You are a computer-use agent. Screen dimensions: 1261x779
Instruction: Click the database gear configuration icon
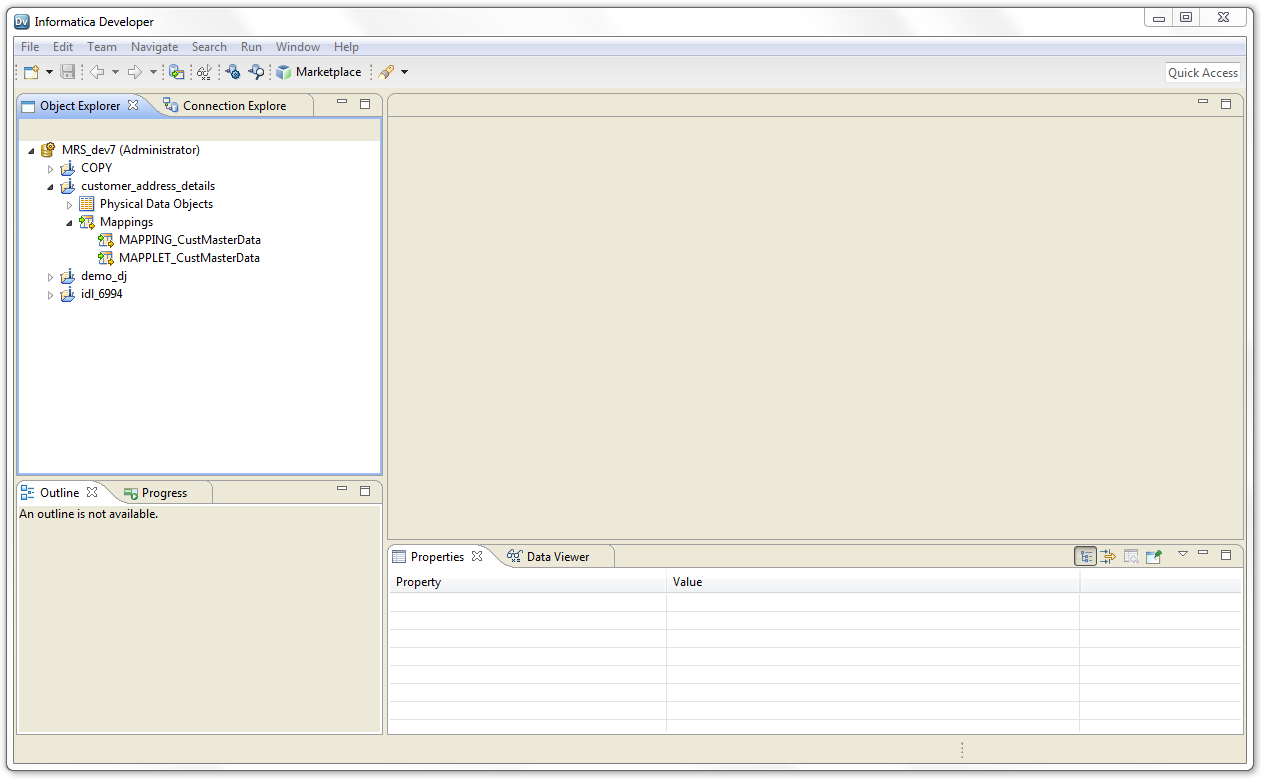pos(233,72)
